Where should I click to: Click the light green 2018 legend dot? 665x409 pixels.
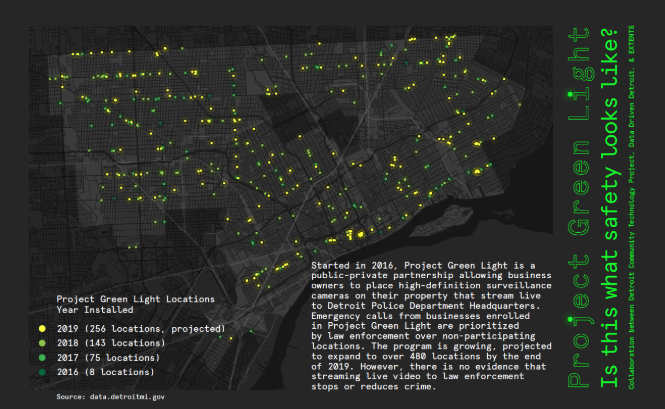(x=42, y=343)
